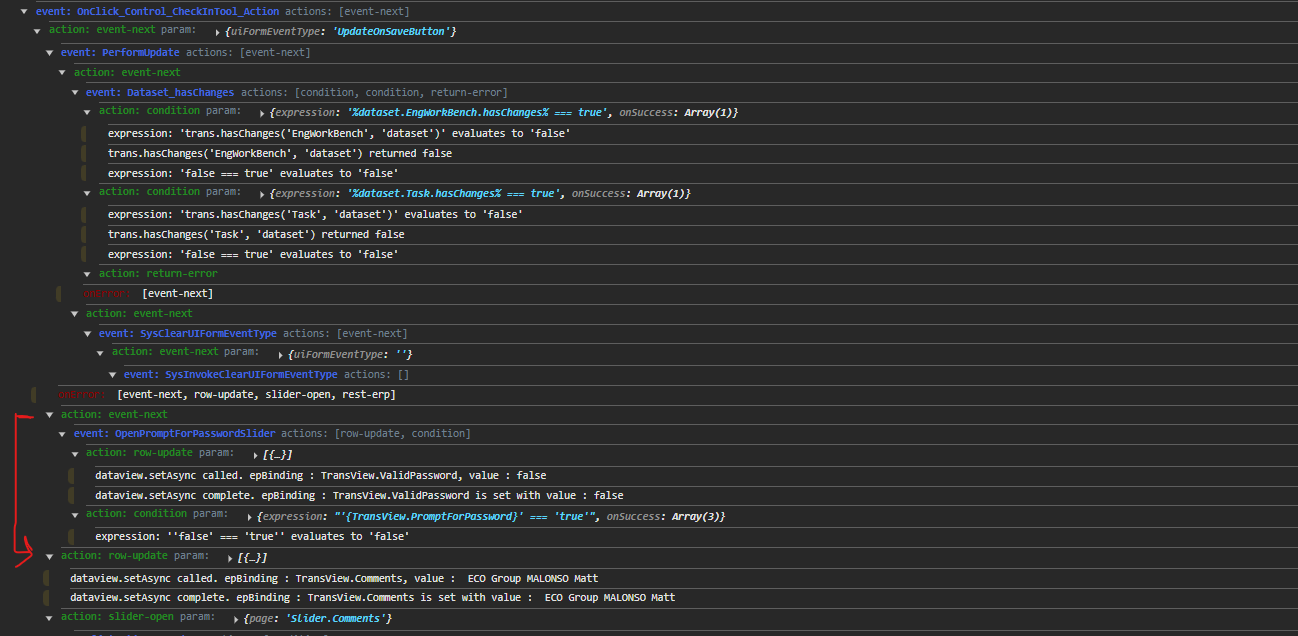
Task: Select the PerformUpdate event name
Action: click(x=141, y=52)
